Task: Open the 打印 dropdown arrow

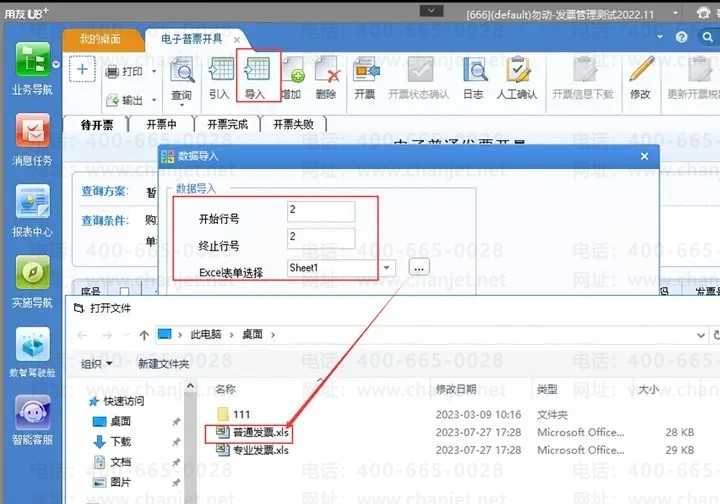Action: click(154, 71)
